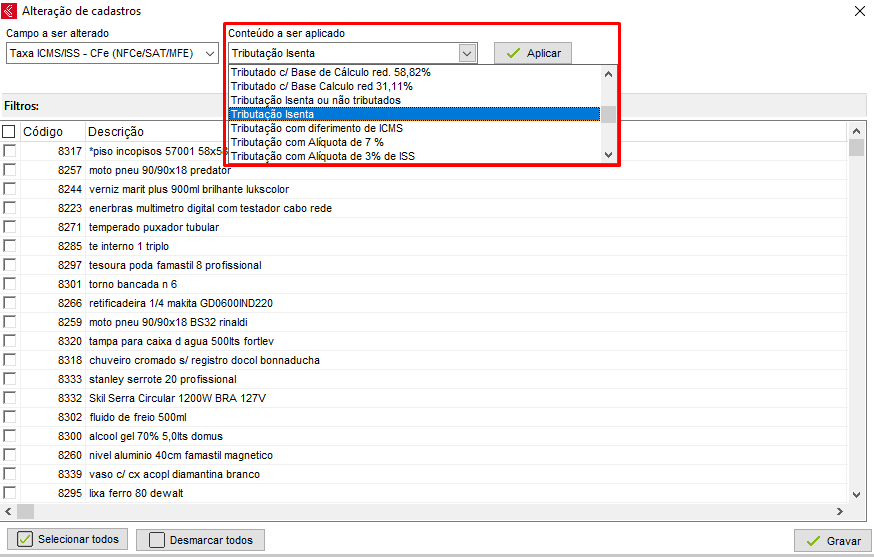Image resolution: width=874 pixels, height=557 pixels.
Task: Click the application logo icon in title bar
Action: (x=10, y=11)
